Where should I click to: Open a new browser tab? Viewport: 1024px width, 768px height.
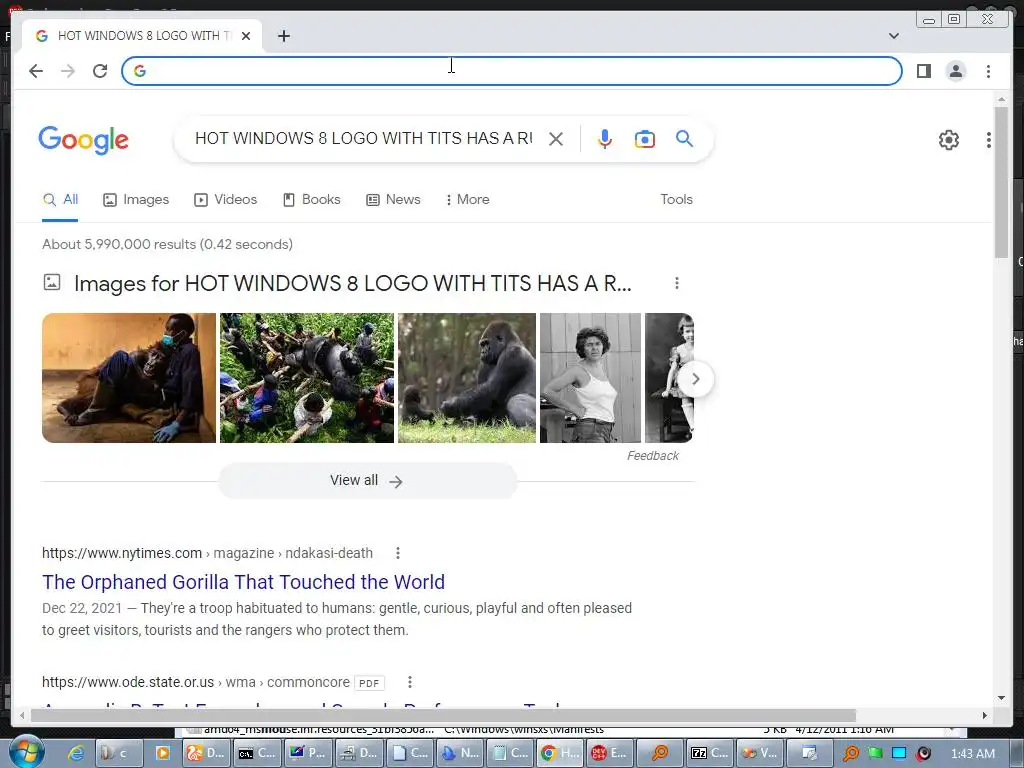283,36
